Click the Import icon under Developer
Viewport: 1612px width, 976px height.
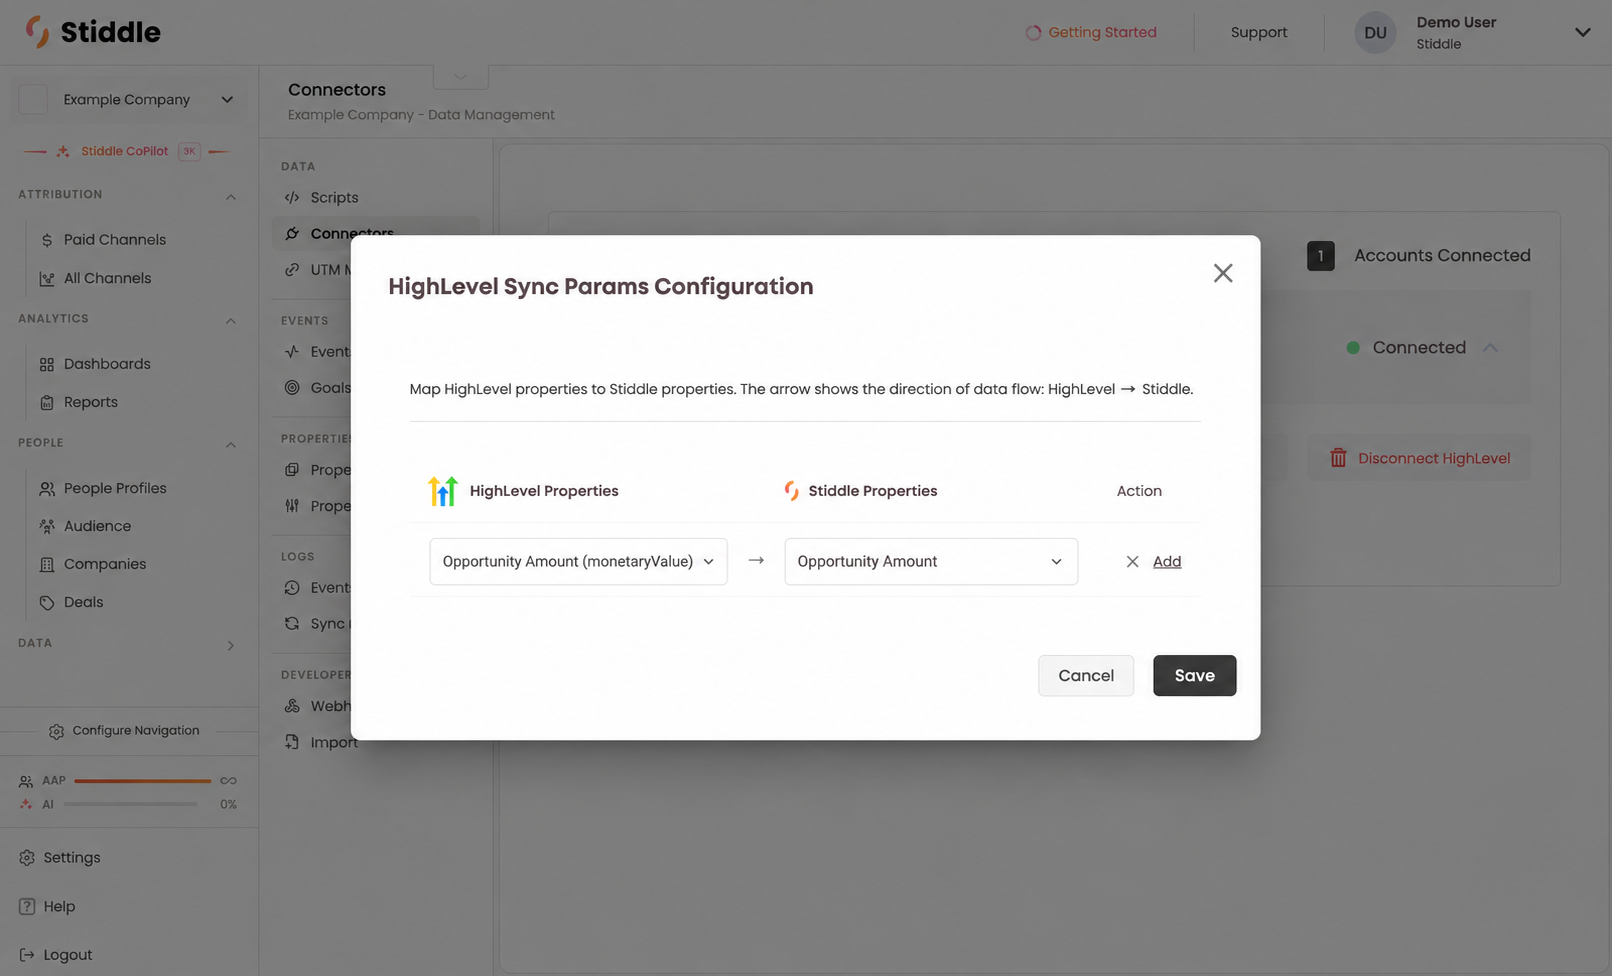pyautogui.click(x=292, y=742)
